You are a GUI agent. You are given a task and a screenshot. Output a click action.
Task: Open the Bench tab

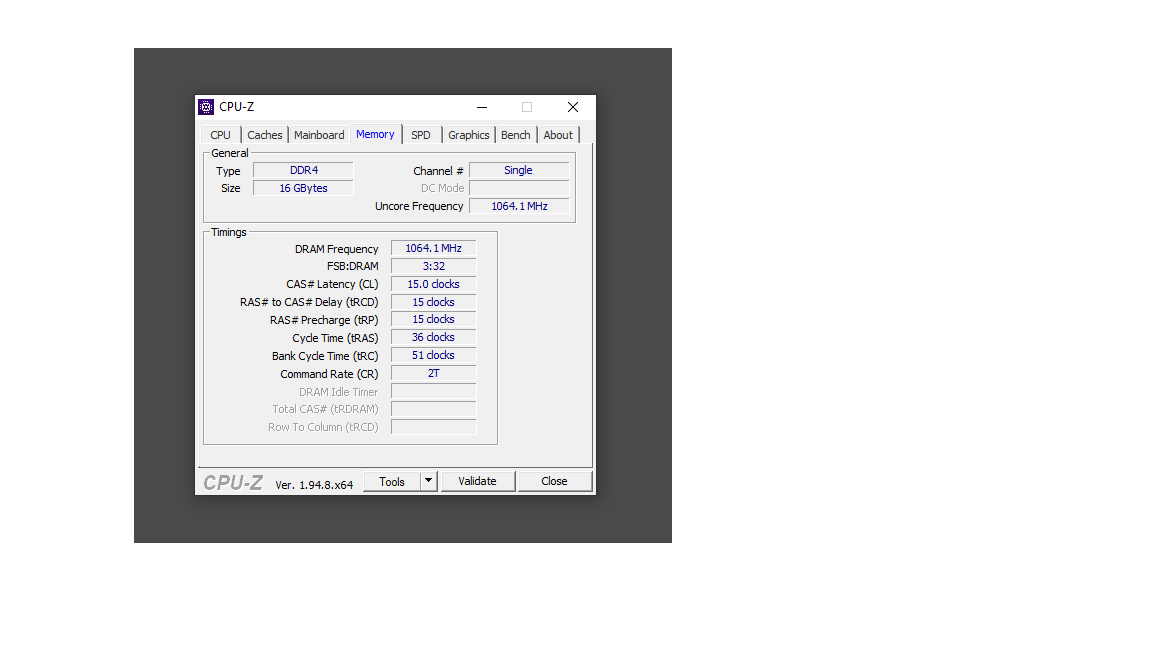pos(516,135)
